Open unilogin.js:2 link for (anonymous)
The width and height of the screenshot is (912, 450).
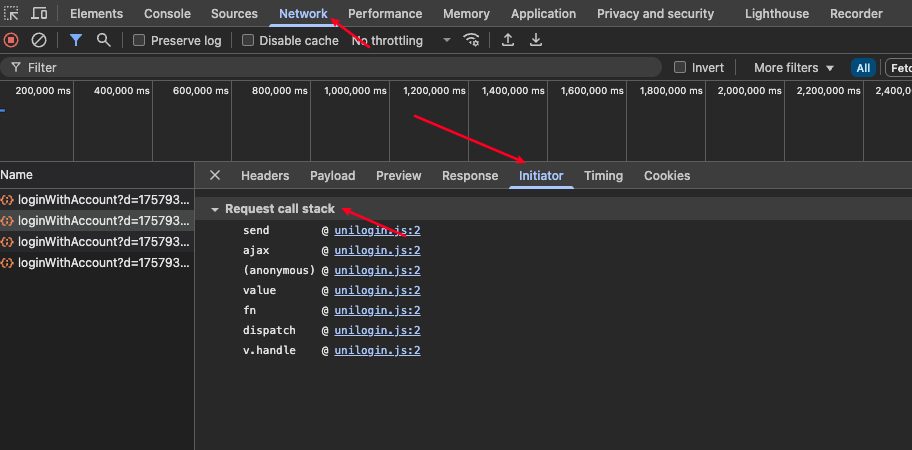point(377,270)
